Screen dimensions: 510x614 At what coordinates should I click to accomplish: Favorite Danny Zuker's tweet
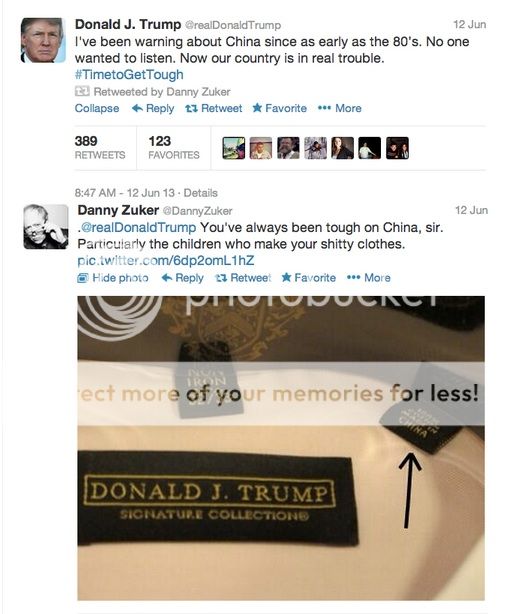[309, 278]
